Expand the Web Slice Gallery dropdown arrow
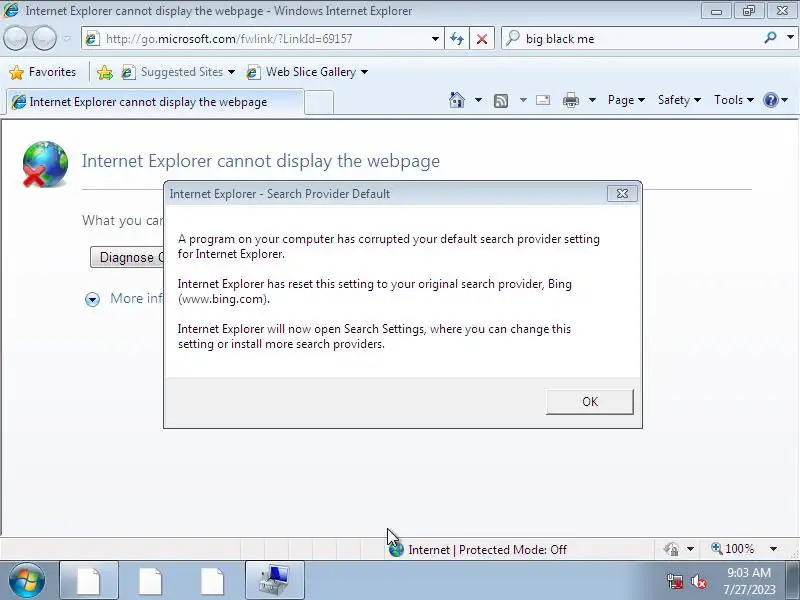Image resolution: width=800 pixels, height=600 pixels. 364,72
